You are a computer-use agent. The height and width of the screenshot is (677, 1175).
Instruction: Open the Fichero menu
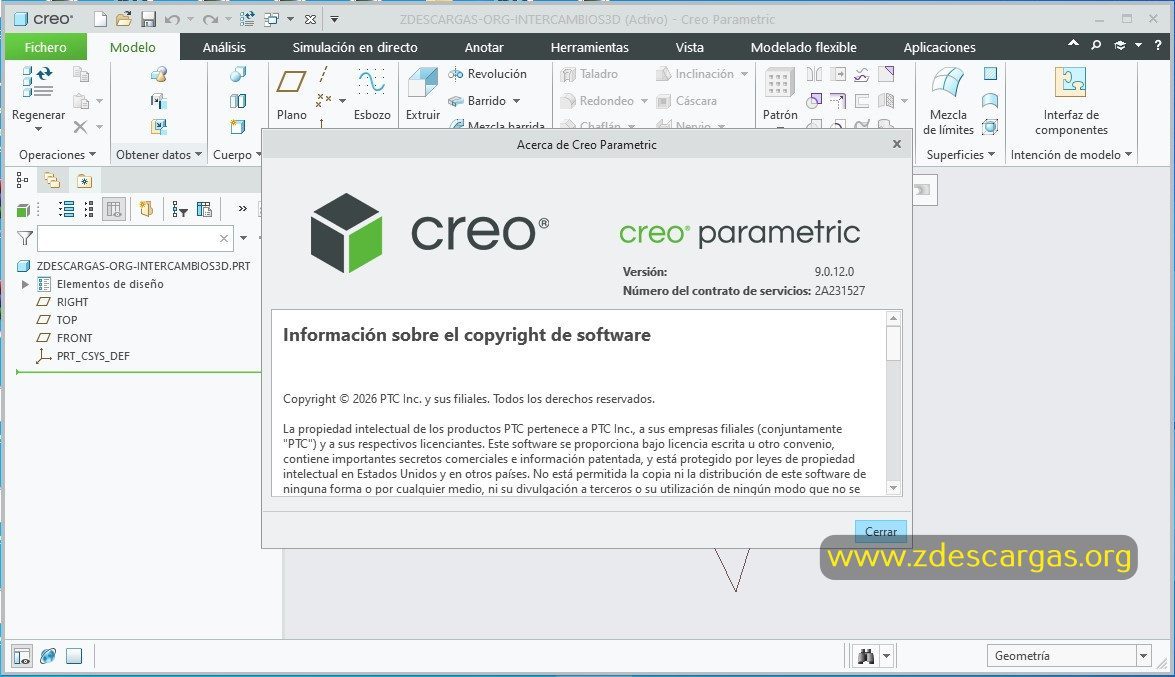46,47
